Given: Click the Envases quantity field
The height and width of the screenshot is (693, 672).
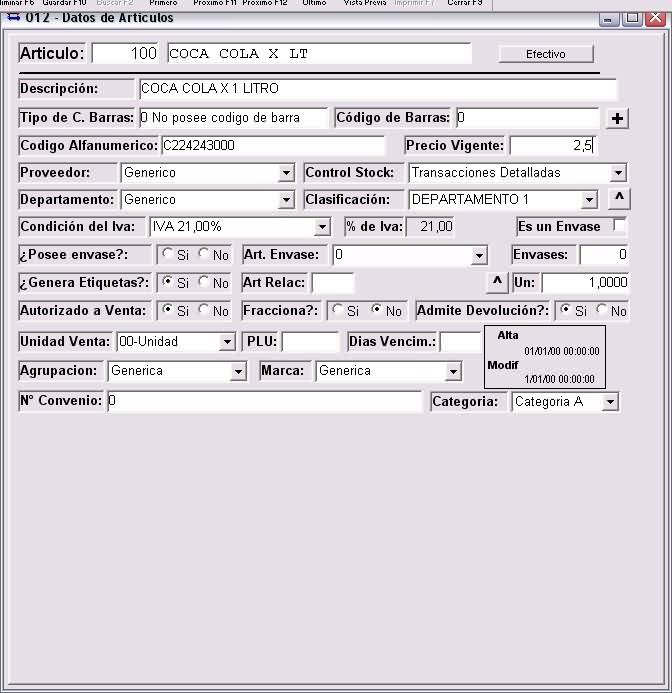Looking at the screenshot, I should pos(603,255).
